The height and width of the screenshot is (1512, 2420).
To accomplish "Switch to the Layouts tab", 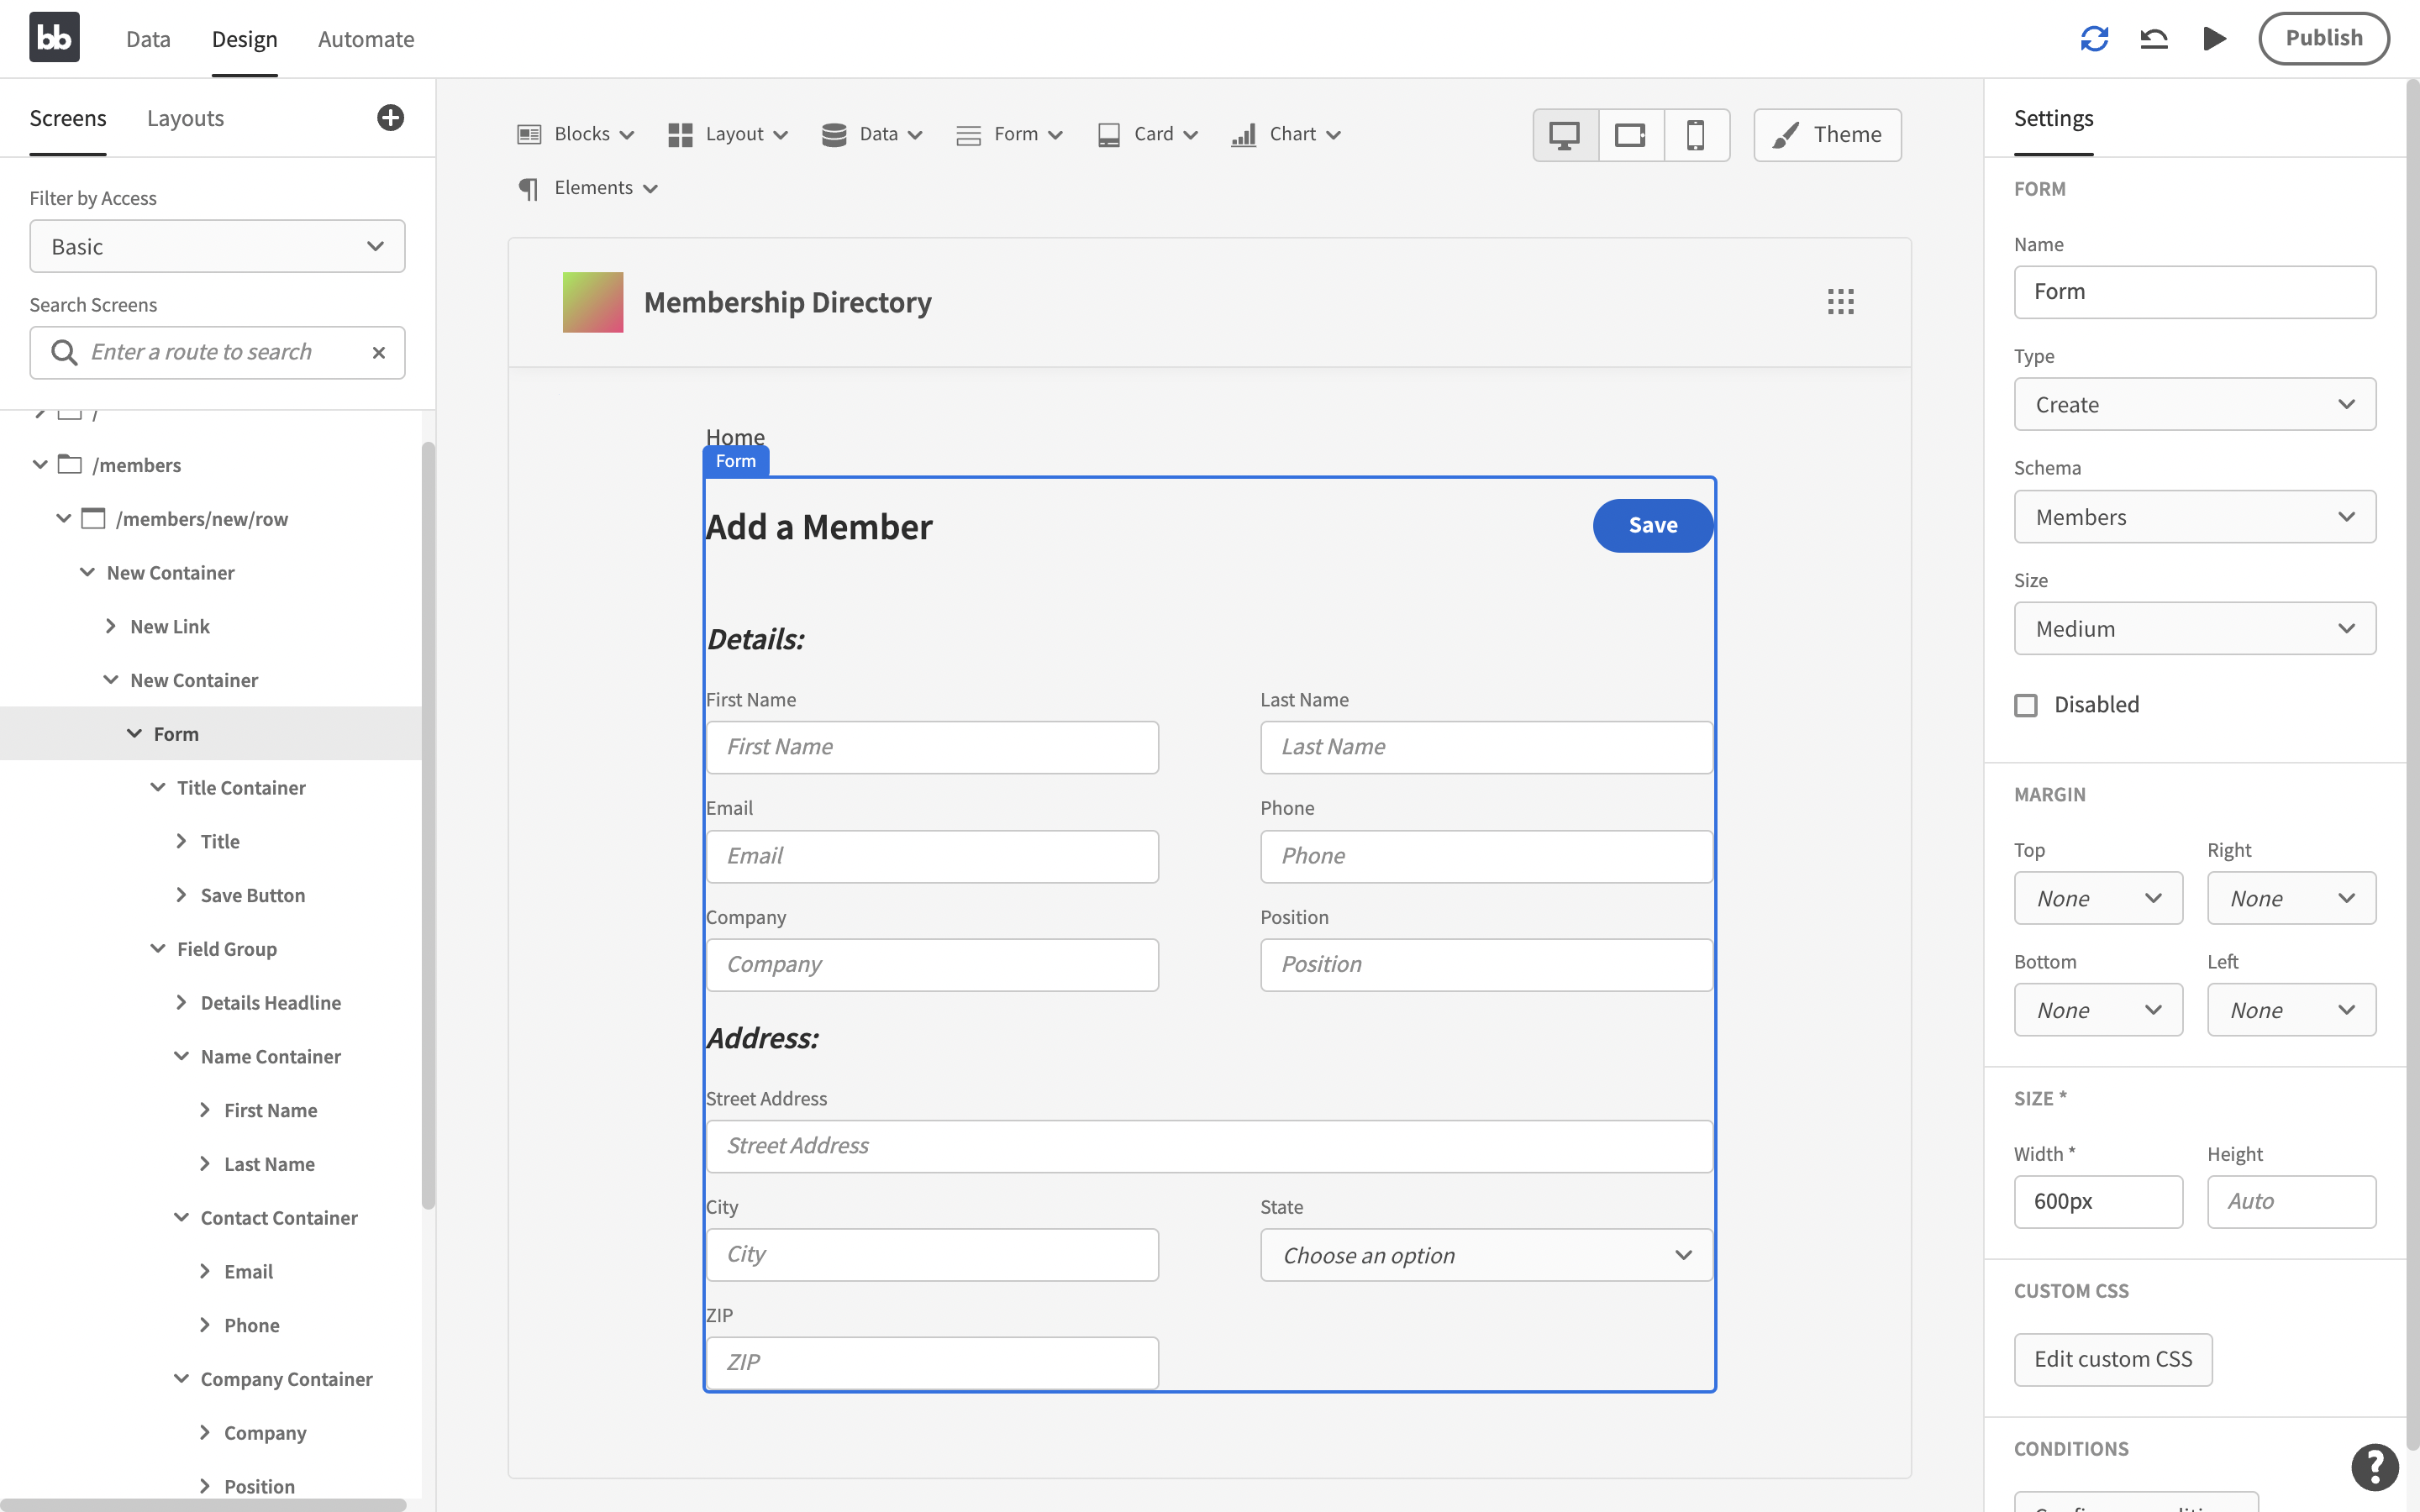I will pyautogui.click(x=185, y=117).
